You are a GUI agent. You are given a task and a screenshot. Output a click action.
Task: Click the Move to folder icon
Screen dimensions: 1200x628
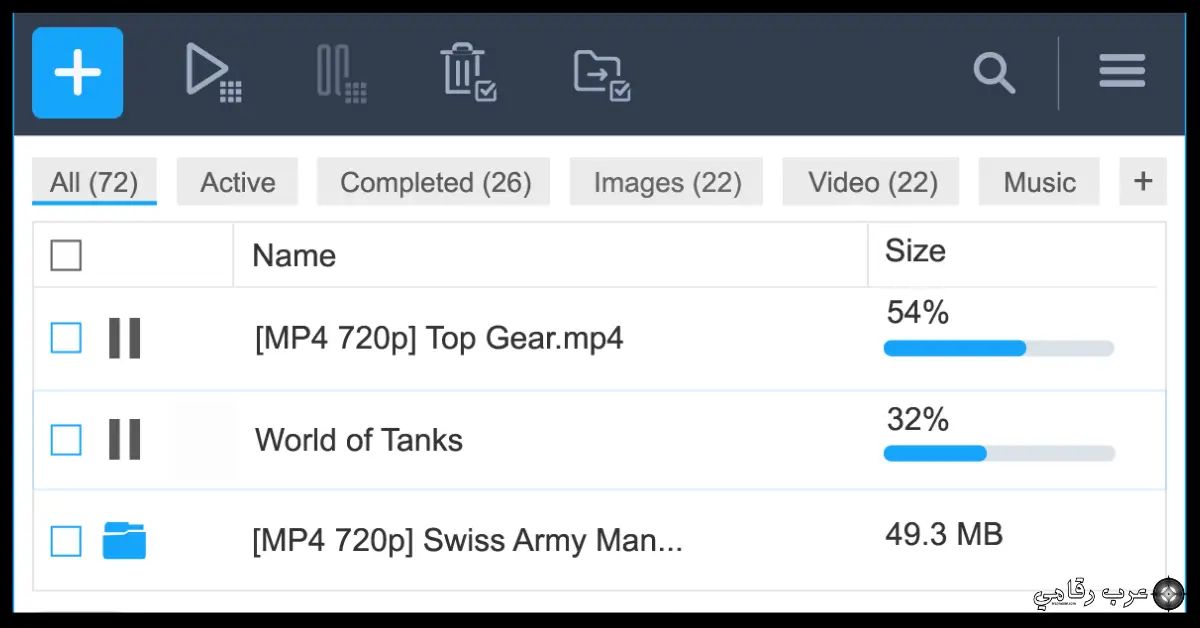click(x=602, y=72)
